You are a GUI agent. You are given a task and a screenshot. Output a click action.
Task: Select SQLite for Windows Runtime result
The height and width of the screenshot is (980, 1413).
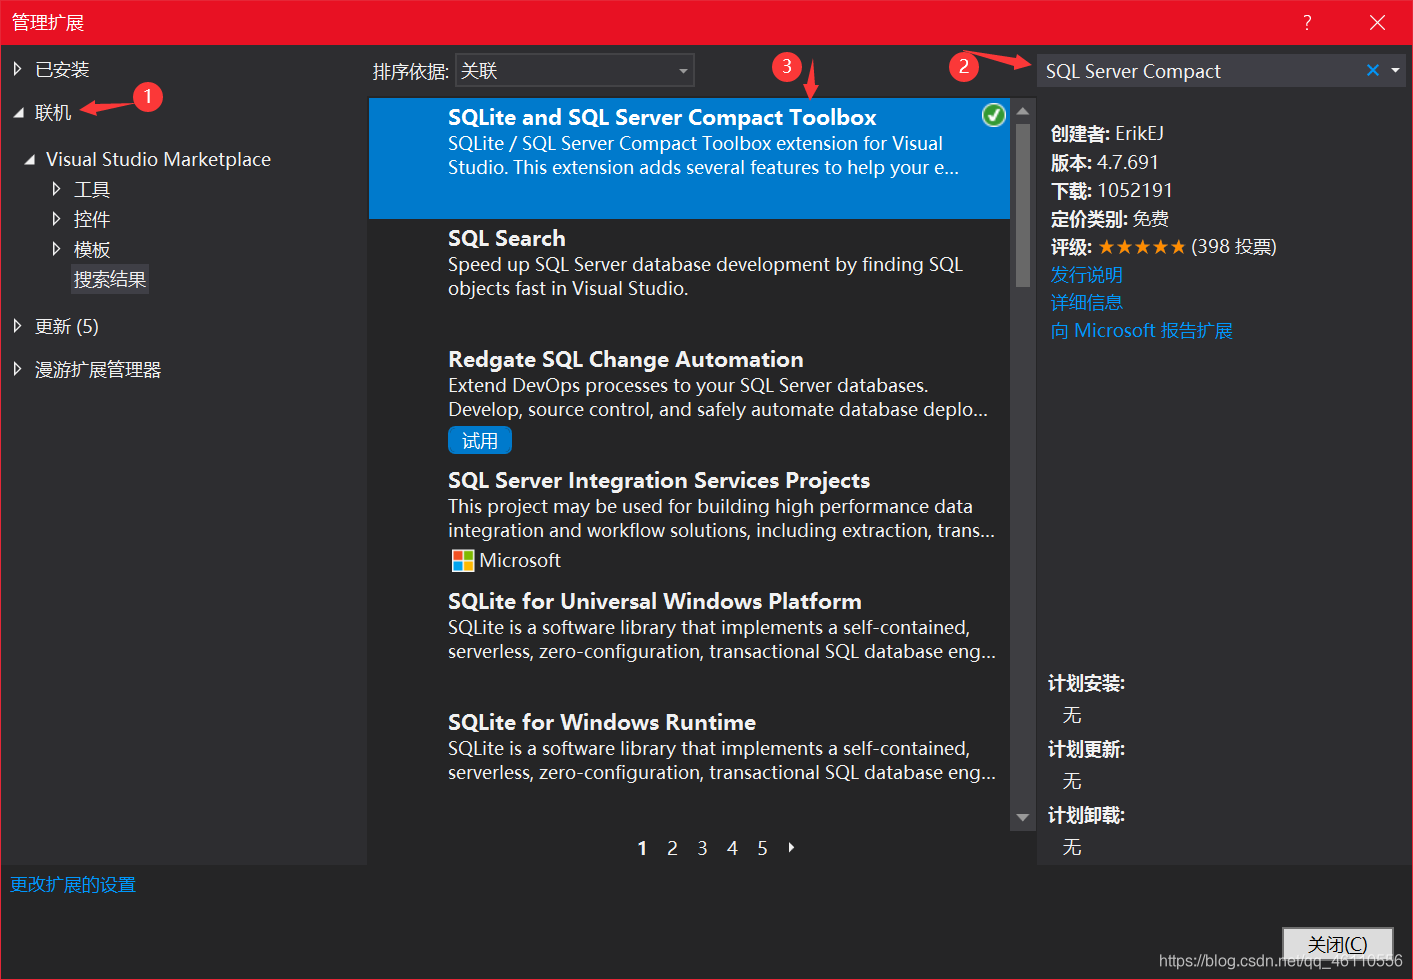tap(689, 763)
